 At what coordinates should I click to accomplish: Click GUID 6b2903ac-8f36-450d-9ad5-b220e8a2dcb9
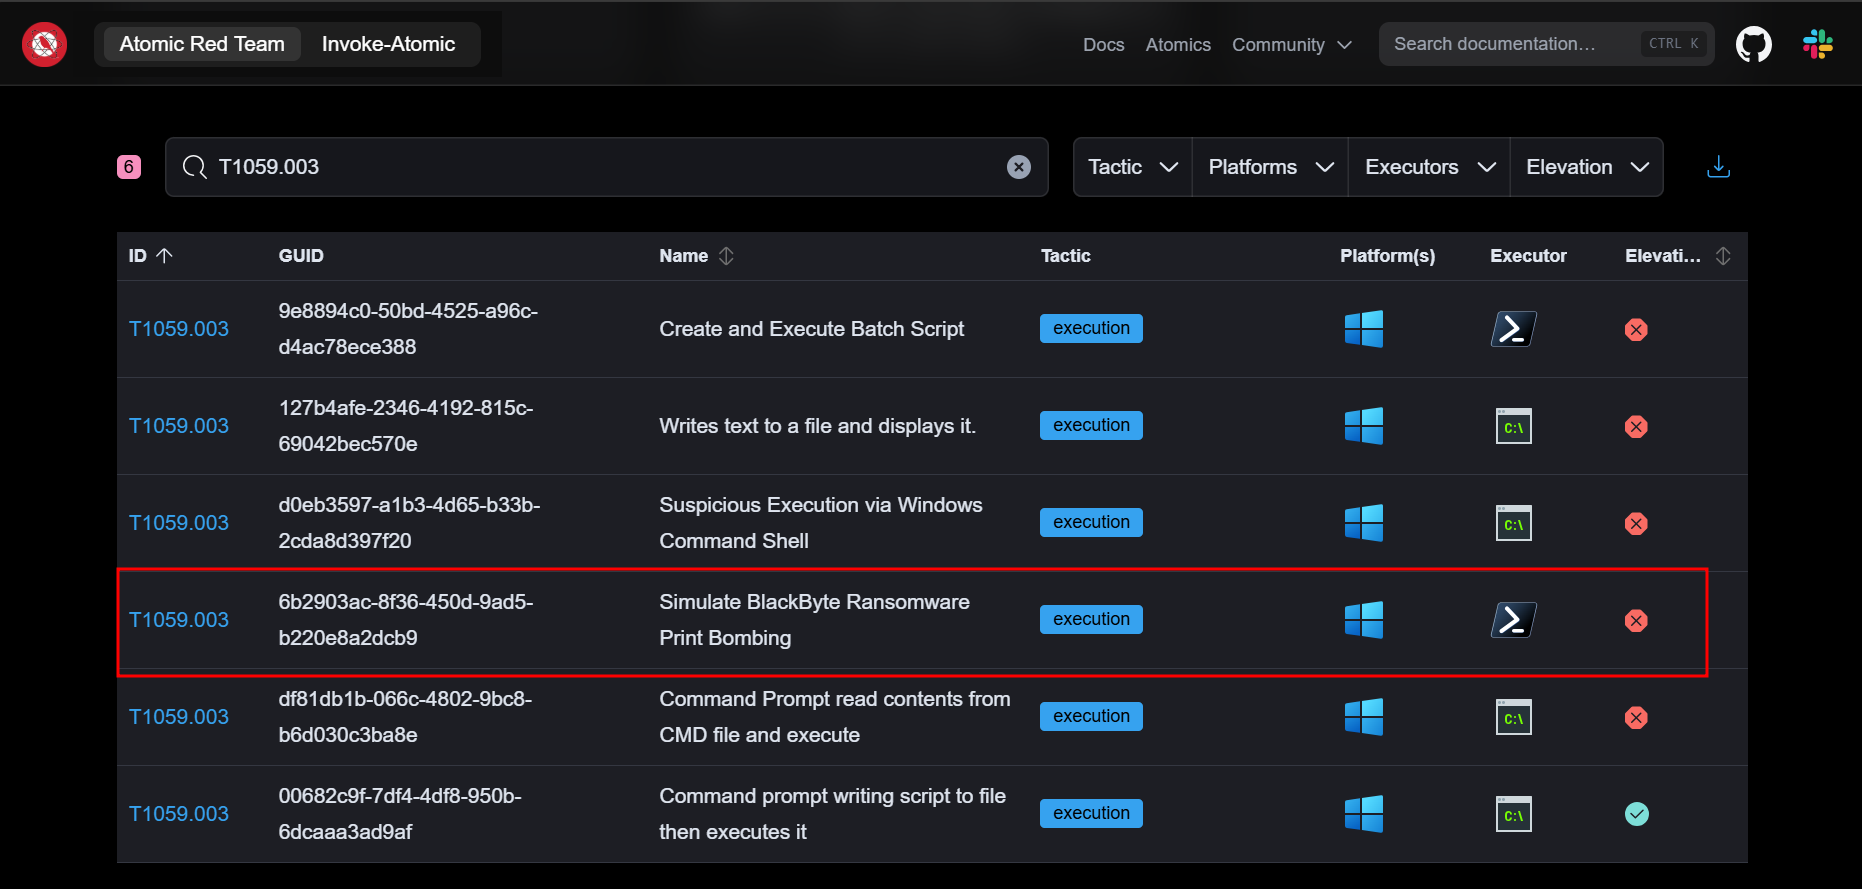pyautogui.click(x=406, y=620)
